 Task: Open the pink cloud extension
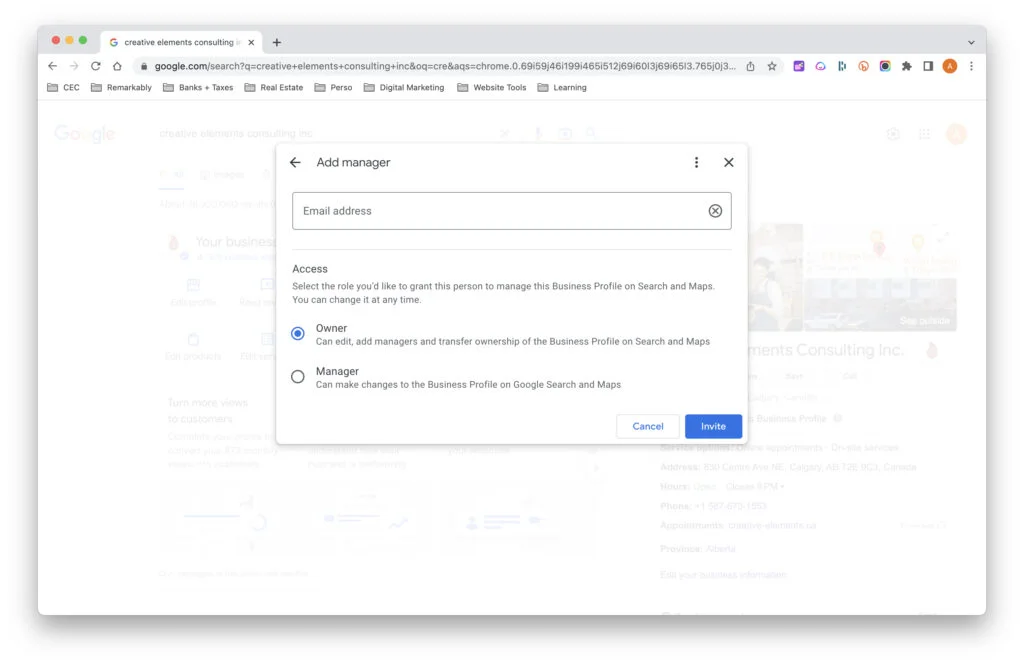click(820, 66)
